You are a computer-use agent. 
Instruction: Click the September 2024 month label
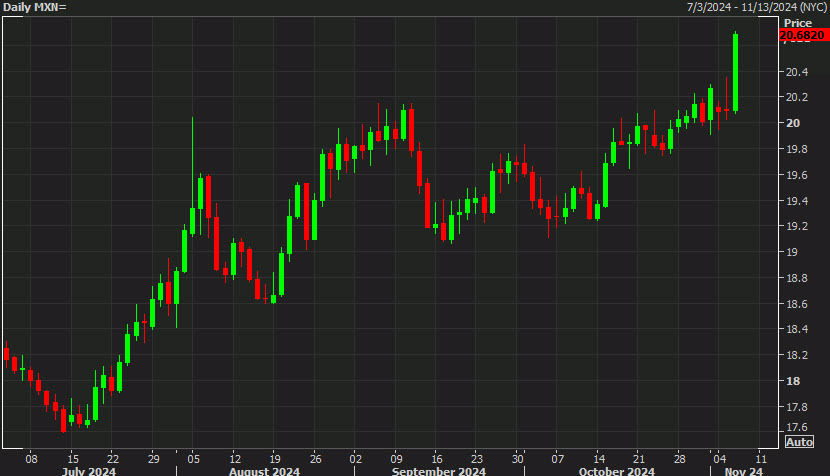438,470
